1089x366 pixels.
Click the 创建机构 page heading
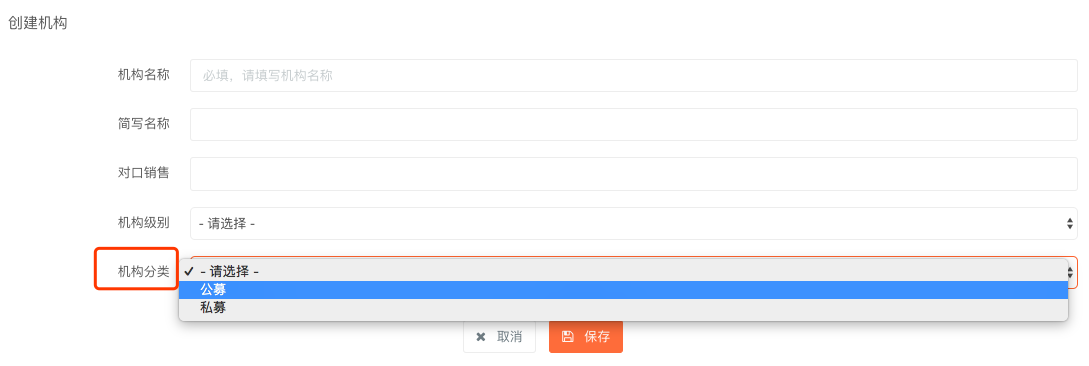click(x=37, y=23)
